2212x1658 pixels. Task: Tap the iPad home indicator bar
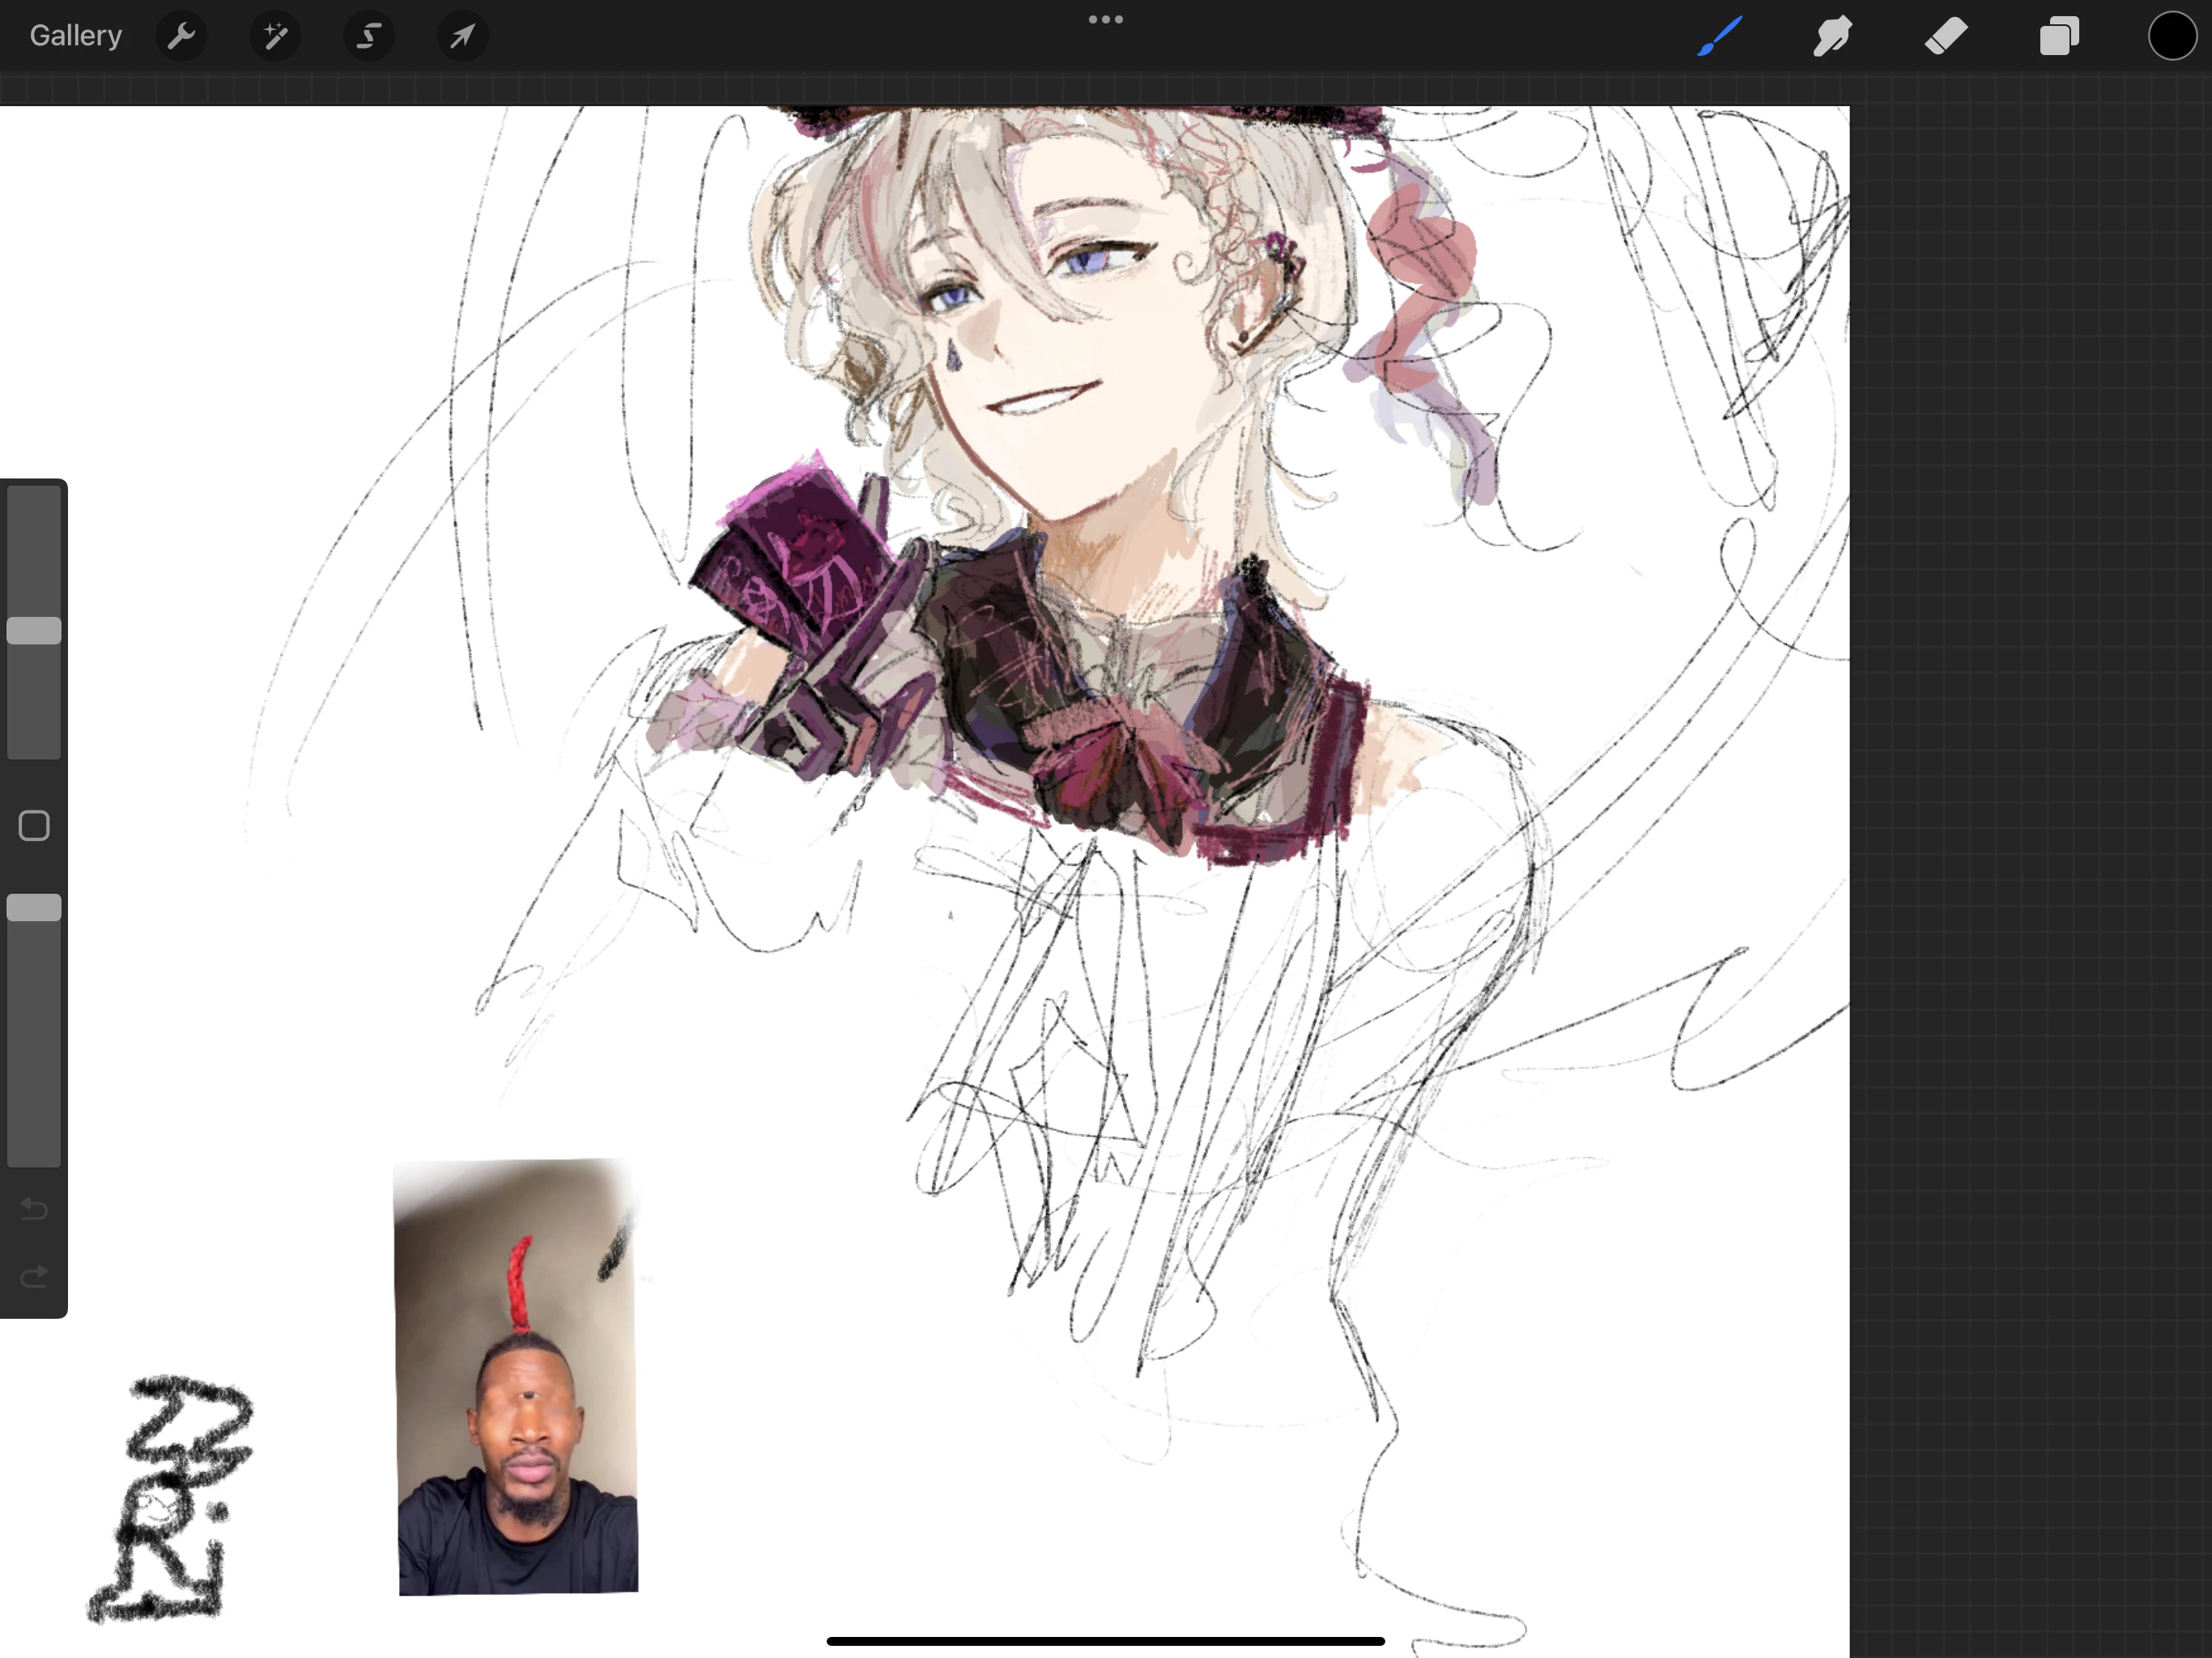click(x=1105, y=1641)
